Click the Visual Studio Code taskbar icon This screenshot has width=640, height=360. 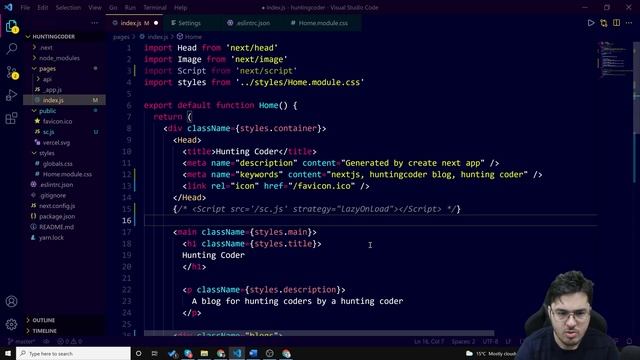pyautogui.click(x=237, y=353)
